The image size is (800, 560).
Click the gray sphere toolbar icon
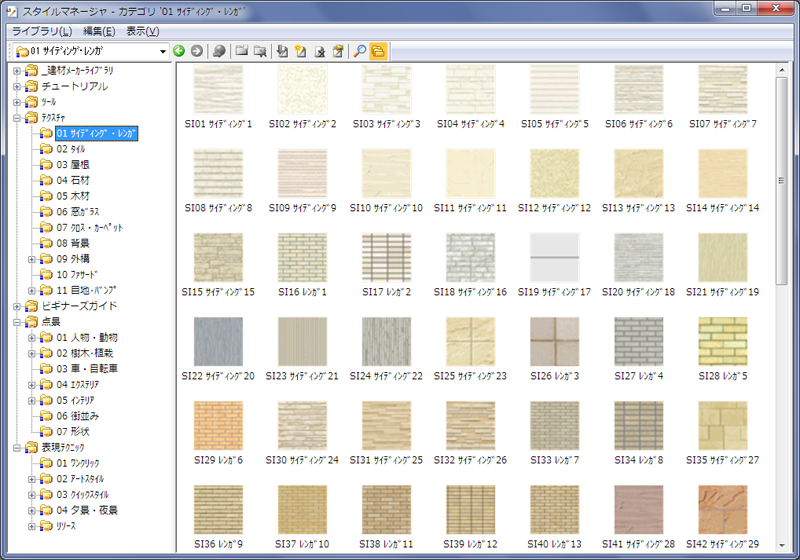tap(219, 51)
